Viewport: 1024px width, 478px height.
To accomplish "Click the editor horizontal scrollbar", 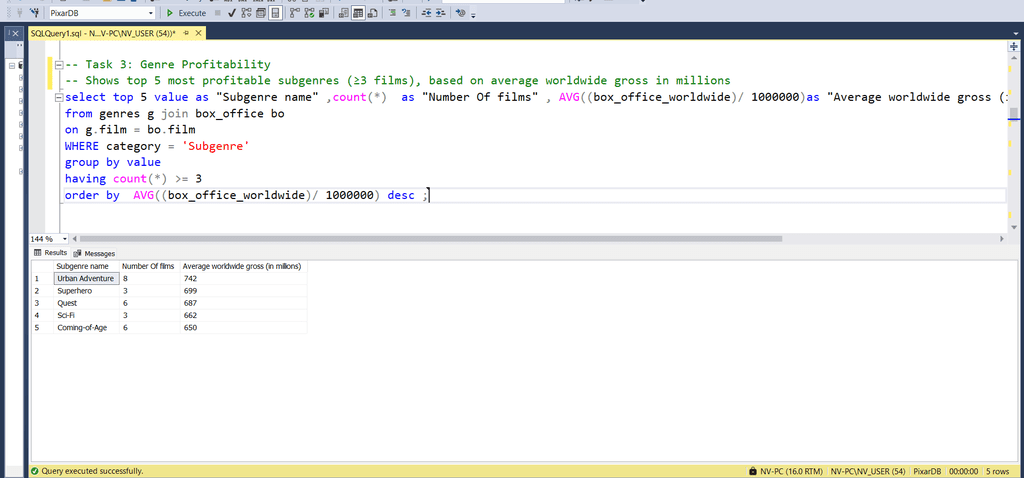I will (x=500, y=239).
